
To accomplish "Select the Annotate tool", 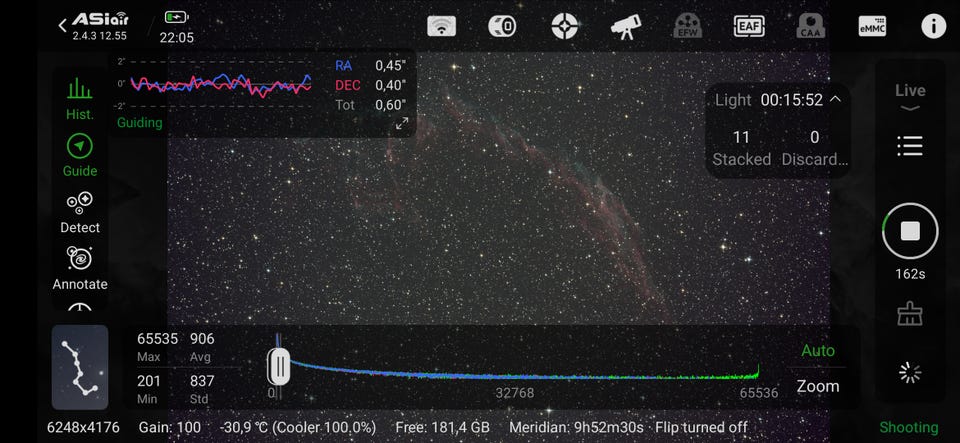I will pyautogui.click(x=80, y=269).
